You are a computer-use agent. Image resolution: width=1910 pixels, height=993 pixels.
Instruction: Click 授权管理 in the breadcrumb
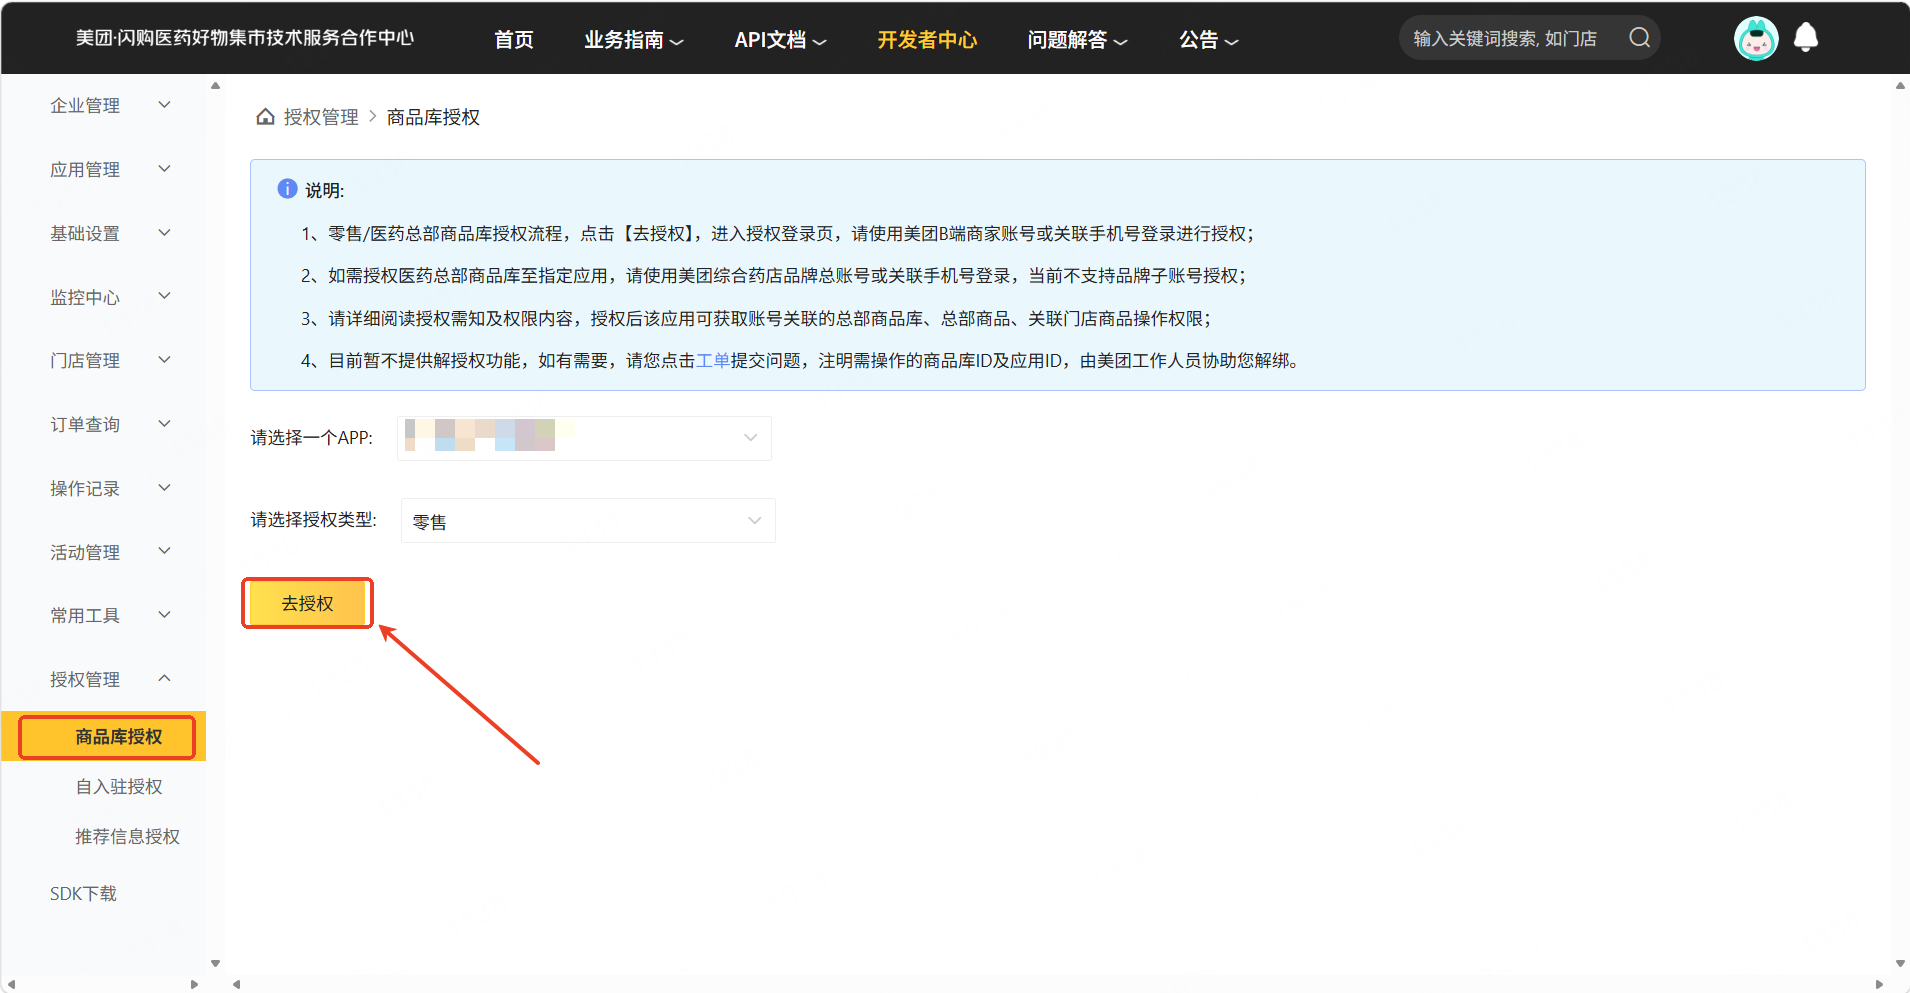point(321,117)
